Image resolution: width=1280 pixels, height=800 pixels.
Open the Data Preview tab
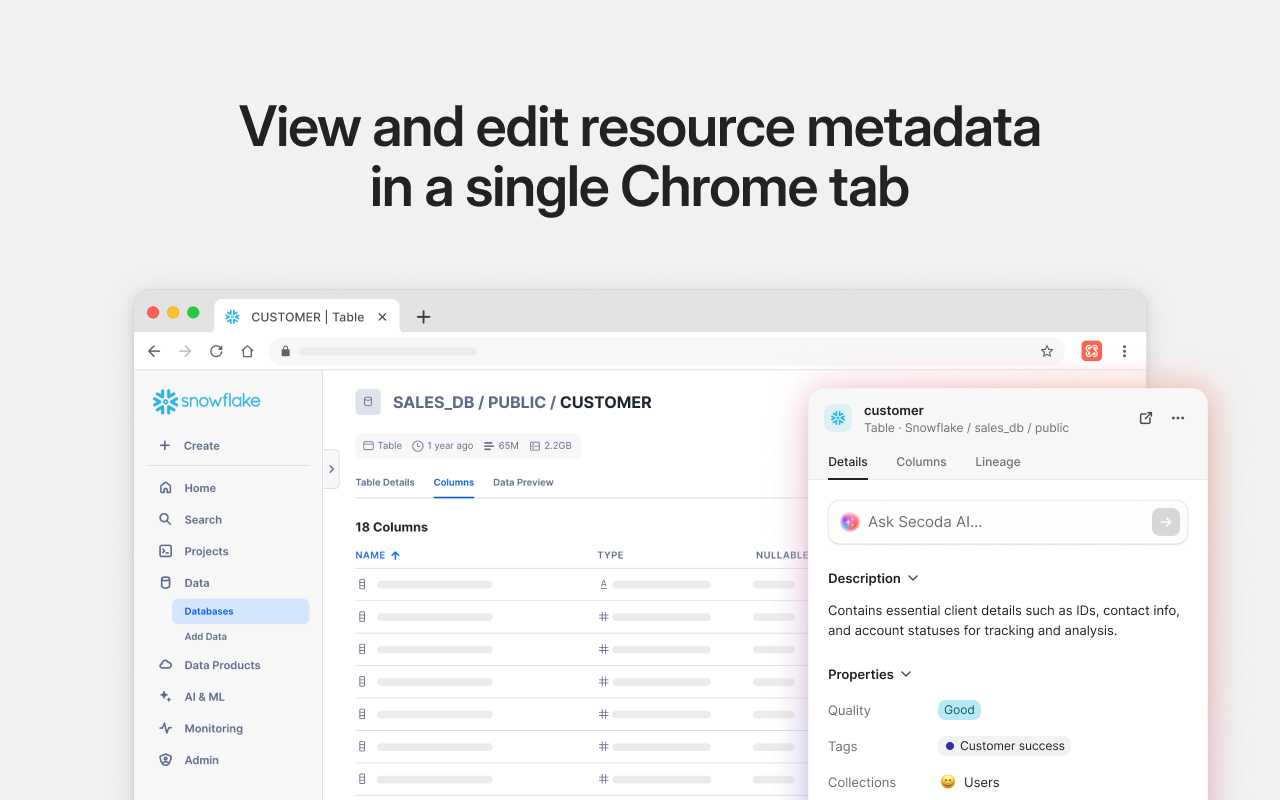pyautogui.click(x=523, y=482)
